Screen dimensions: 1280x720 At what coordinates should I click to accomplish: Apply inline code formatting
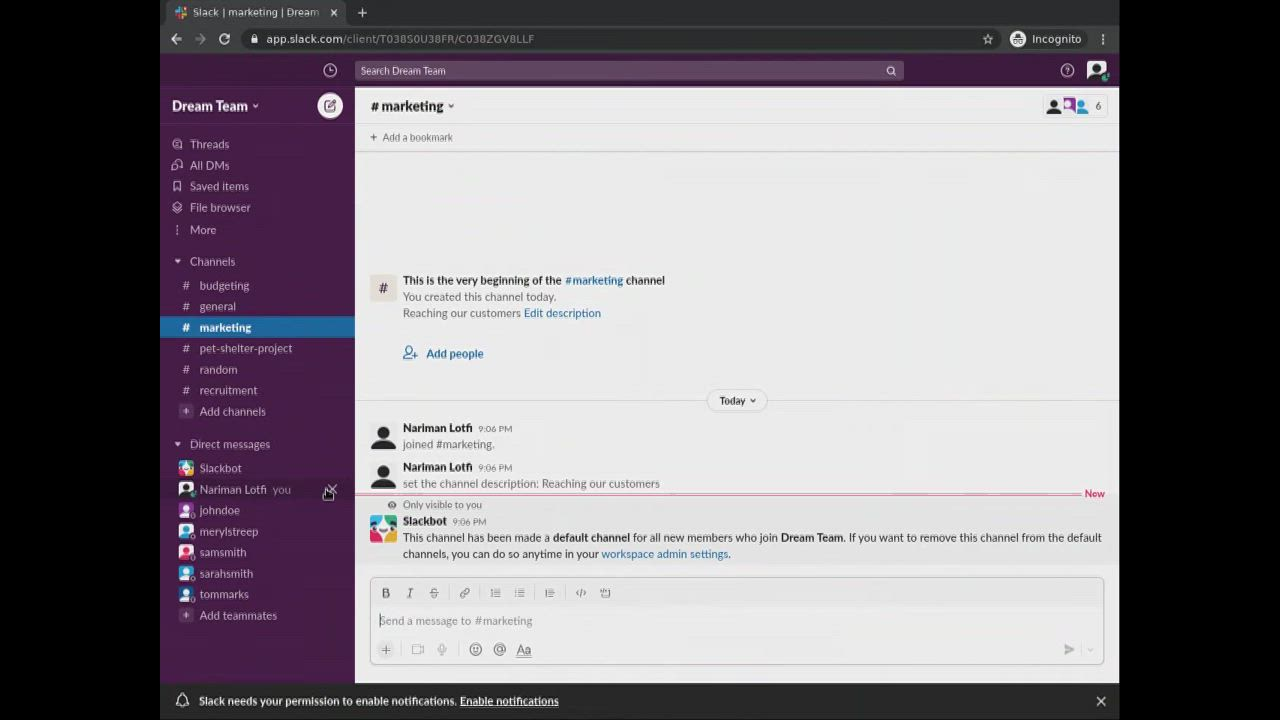581,593
